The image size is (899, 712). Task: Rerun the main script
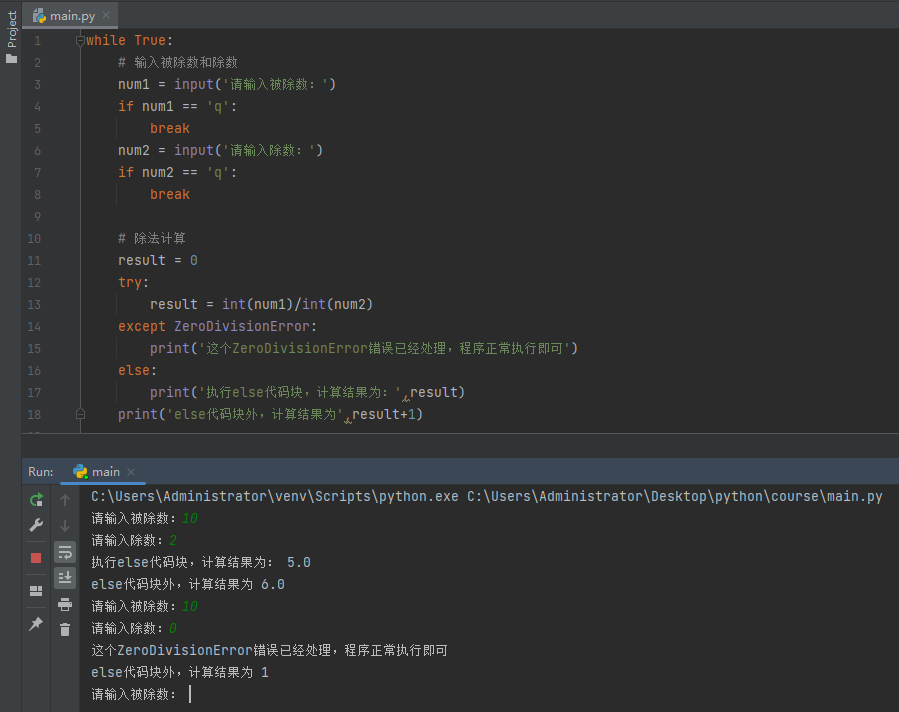36,500
